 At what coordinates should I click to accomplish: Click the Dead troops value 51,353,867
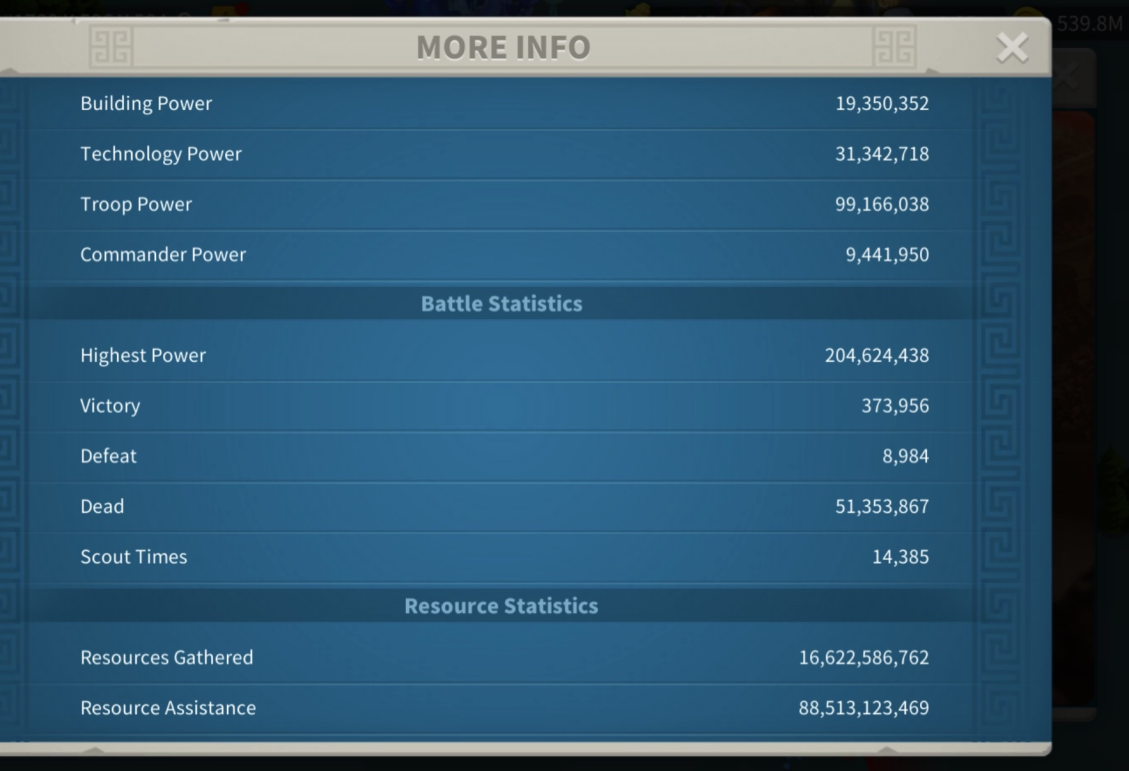(882, 507)
